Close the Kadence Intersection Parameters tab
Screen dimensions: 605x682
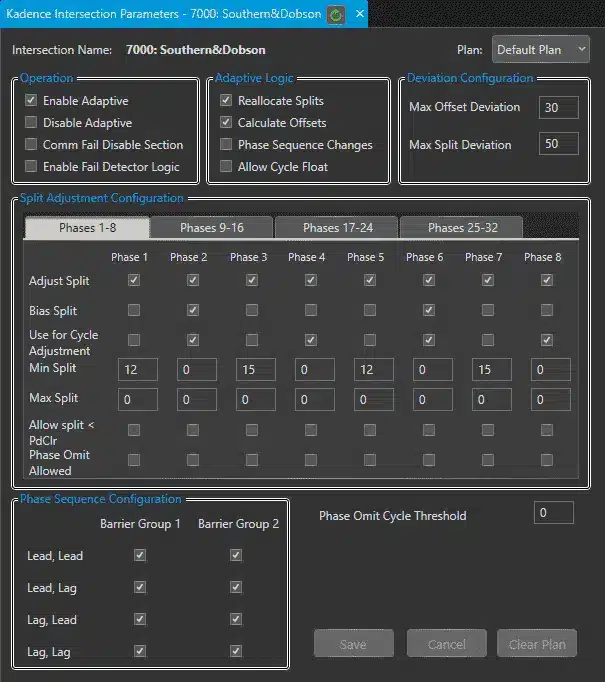coord(358,15)
